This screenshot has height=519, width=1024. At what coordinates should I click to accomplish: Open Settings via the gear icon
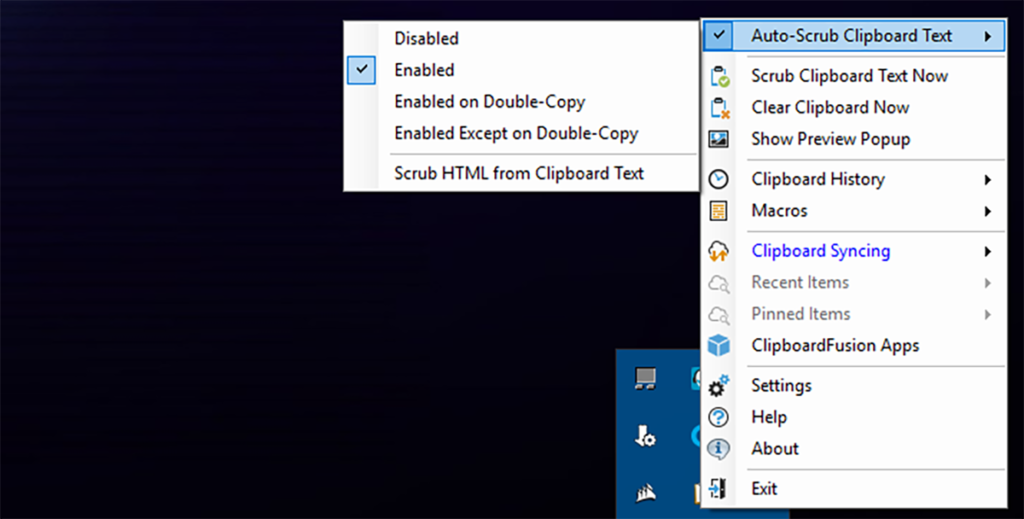pyautogui.click(x=718, y=385)
